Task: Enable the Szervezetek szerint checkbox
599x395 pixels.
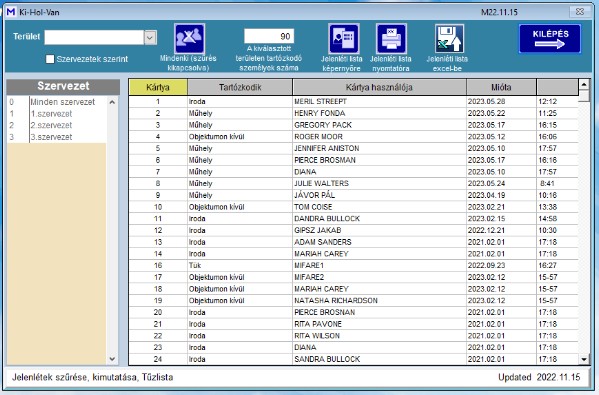Action: [50, 59]
